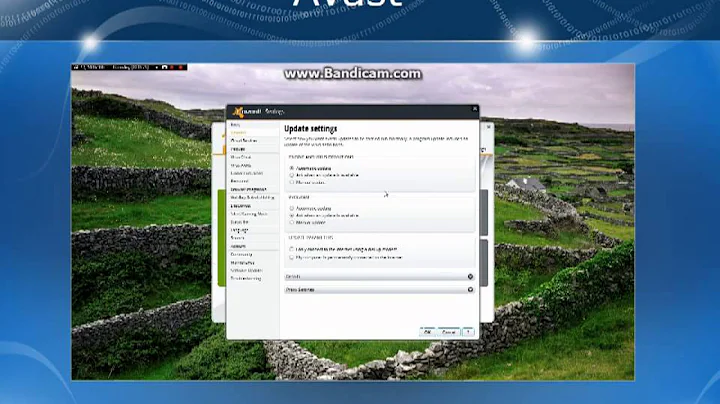Confirm settings with the OK button
This screenshot has height=404, width=720.
click(427, 332)
